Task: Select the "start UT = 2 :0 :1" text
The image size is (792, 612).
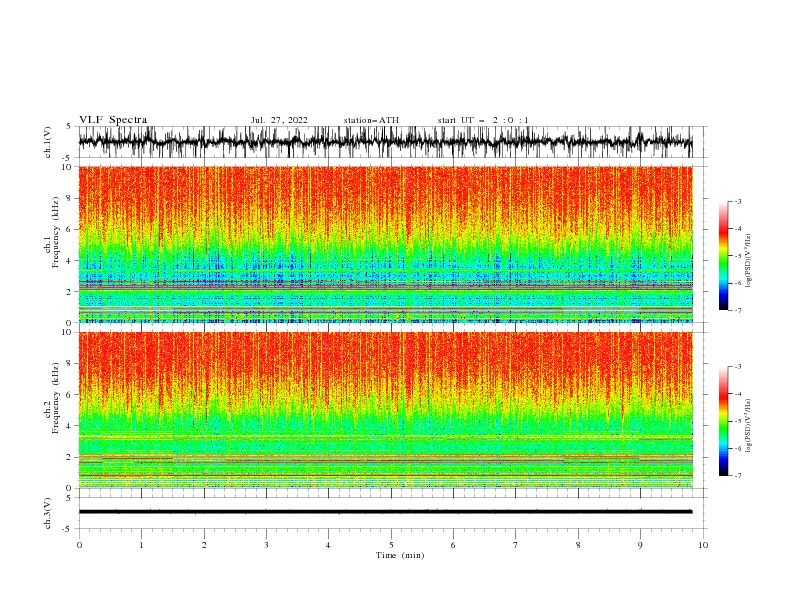Action: tap(483, 120)
